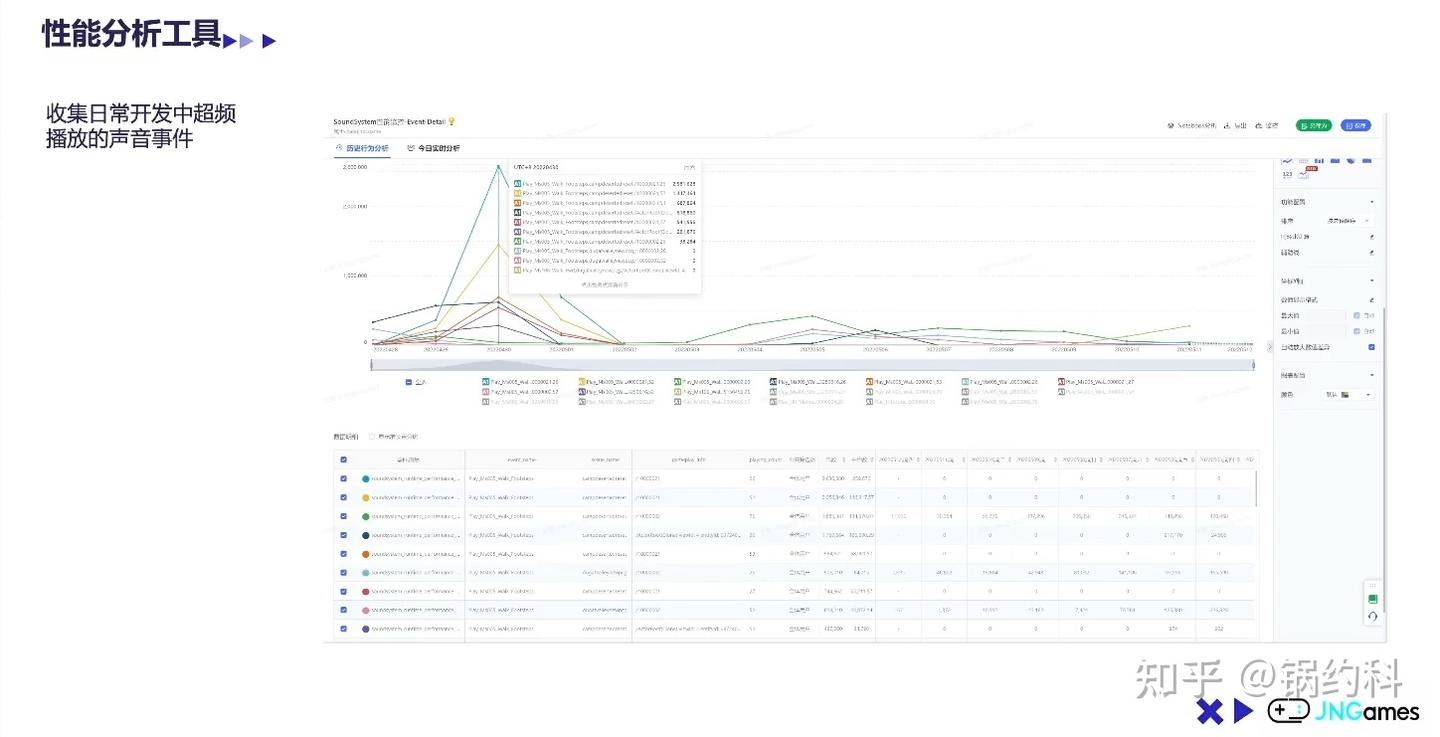The width and height of the screenshot is (1440, 737).
Task: Choose the 123 numeric display icon
Action: pos(1287,175)
